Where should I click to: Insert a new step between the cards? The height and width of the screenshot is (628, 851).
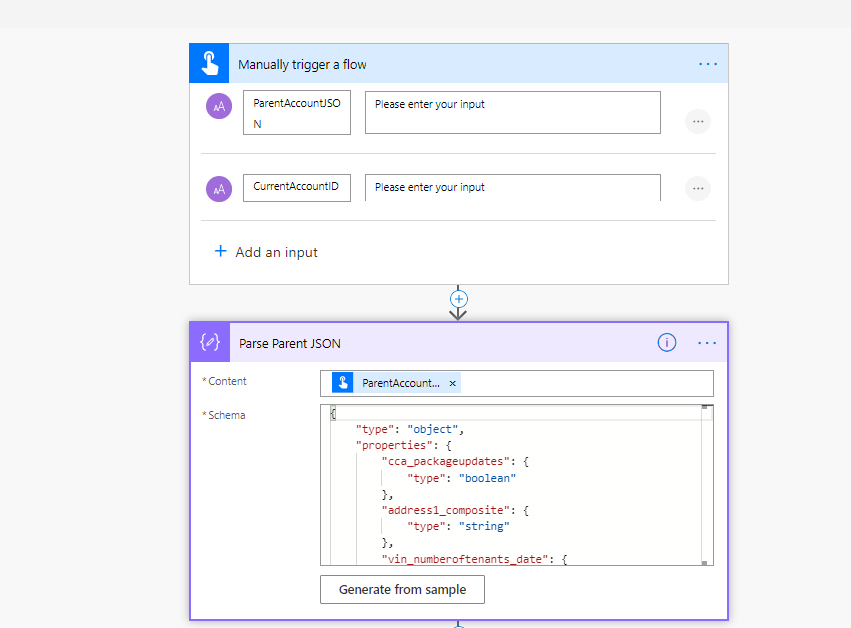click(458, 298)
